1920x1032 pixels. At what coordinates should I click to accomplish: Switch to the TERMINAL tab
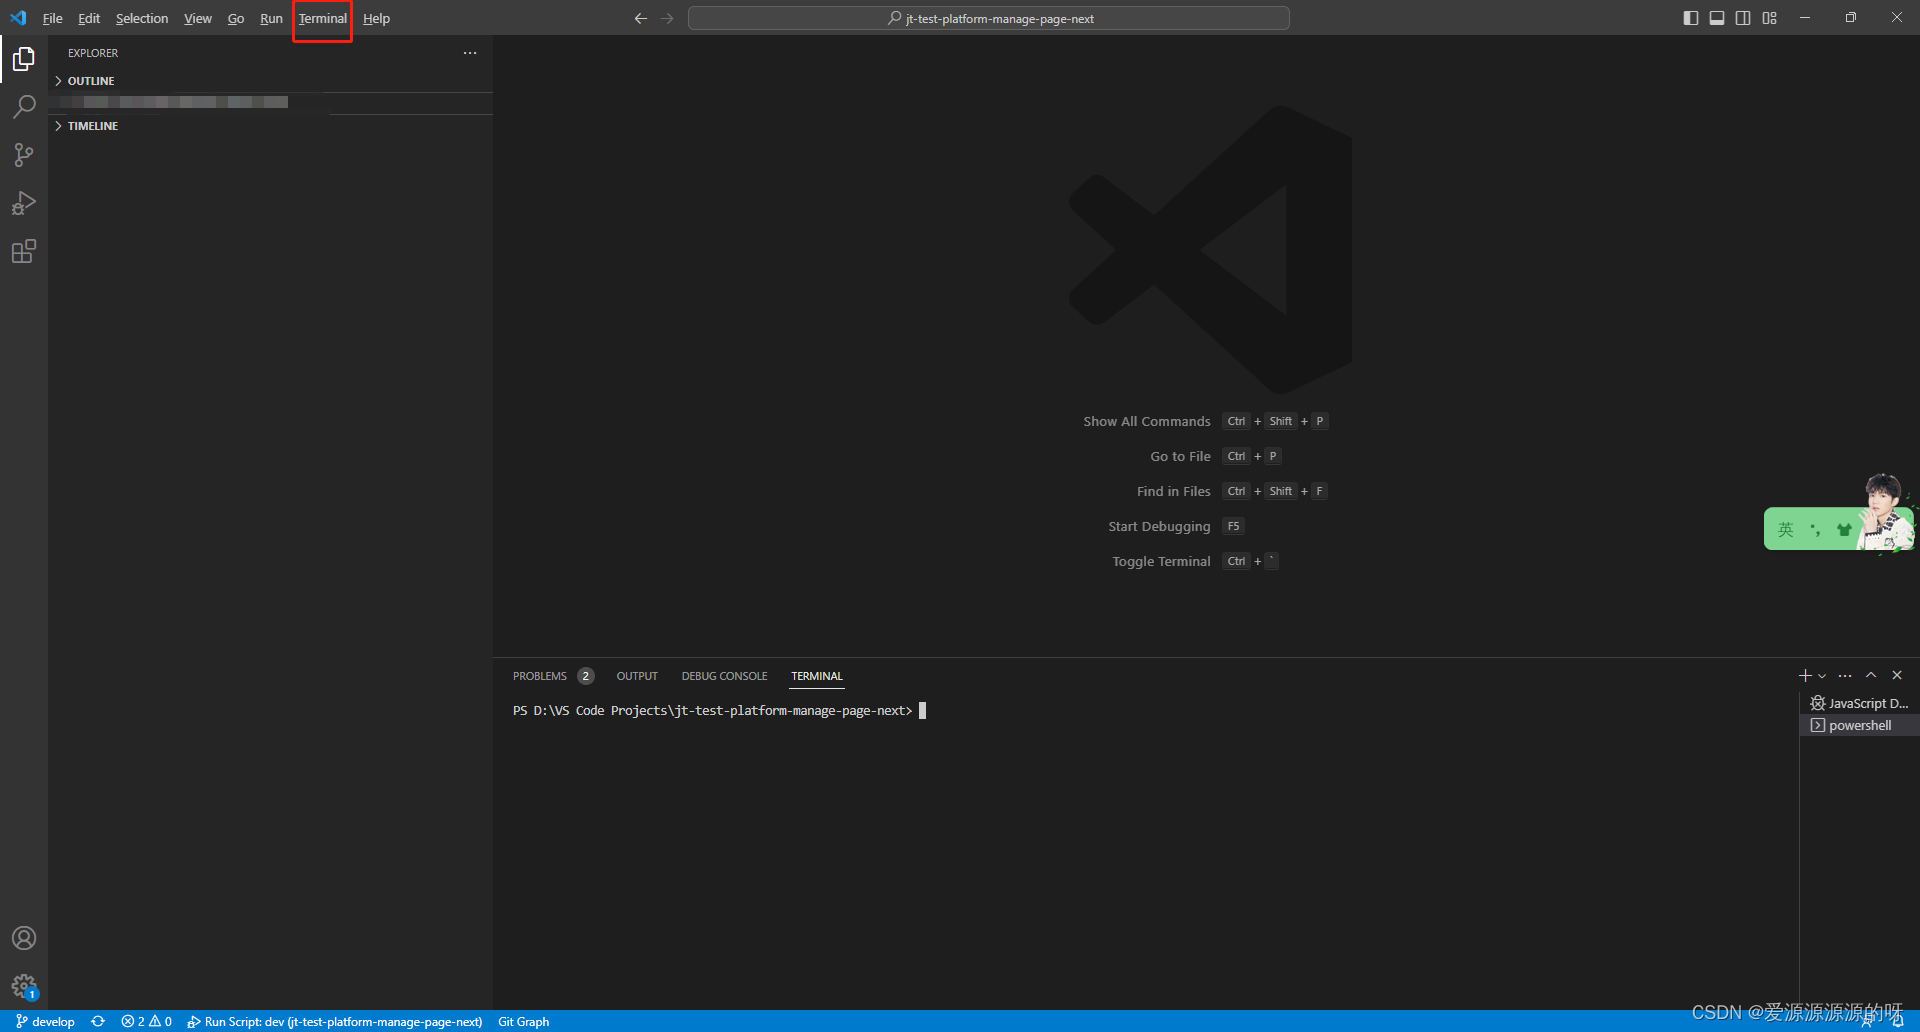point(817,676)
